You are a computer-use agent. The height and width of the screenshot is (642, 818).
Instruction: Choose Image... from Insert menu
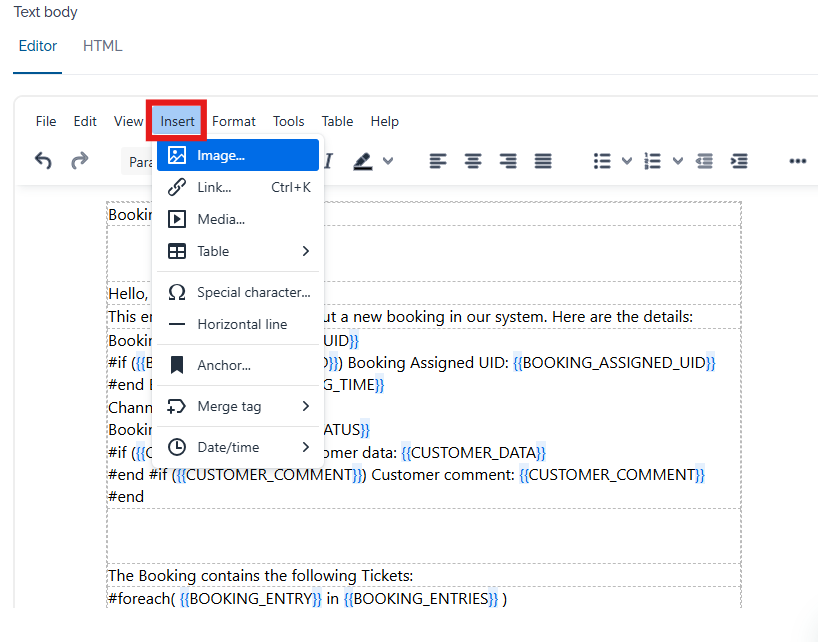pyautogui.click(x=238, y=155)
